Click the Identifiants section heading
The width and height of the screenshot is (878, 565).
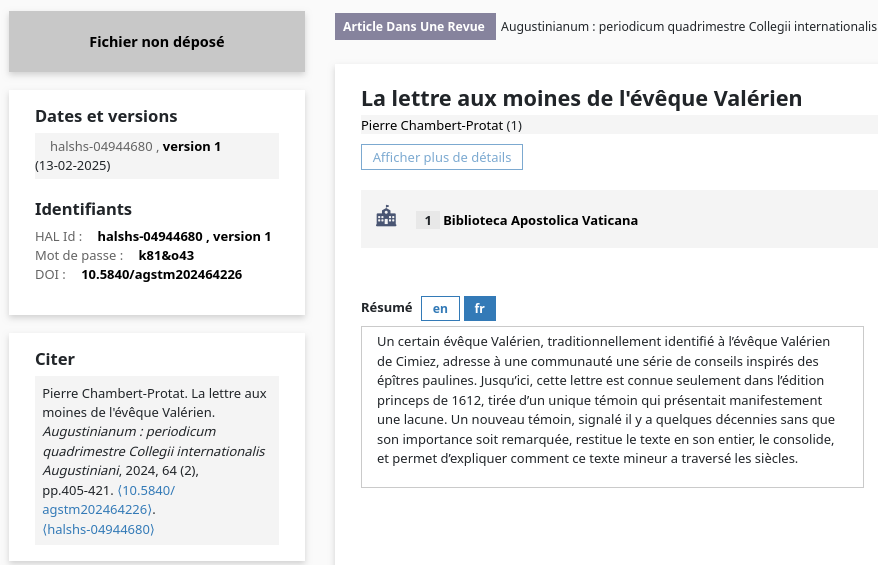point(83,209)
